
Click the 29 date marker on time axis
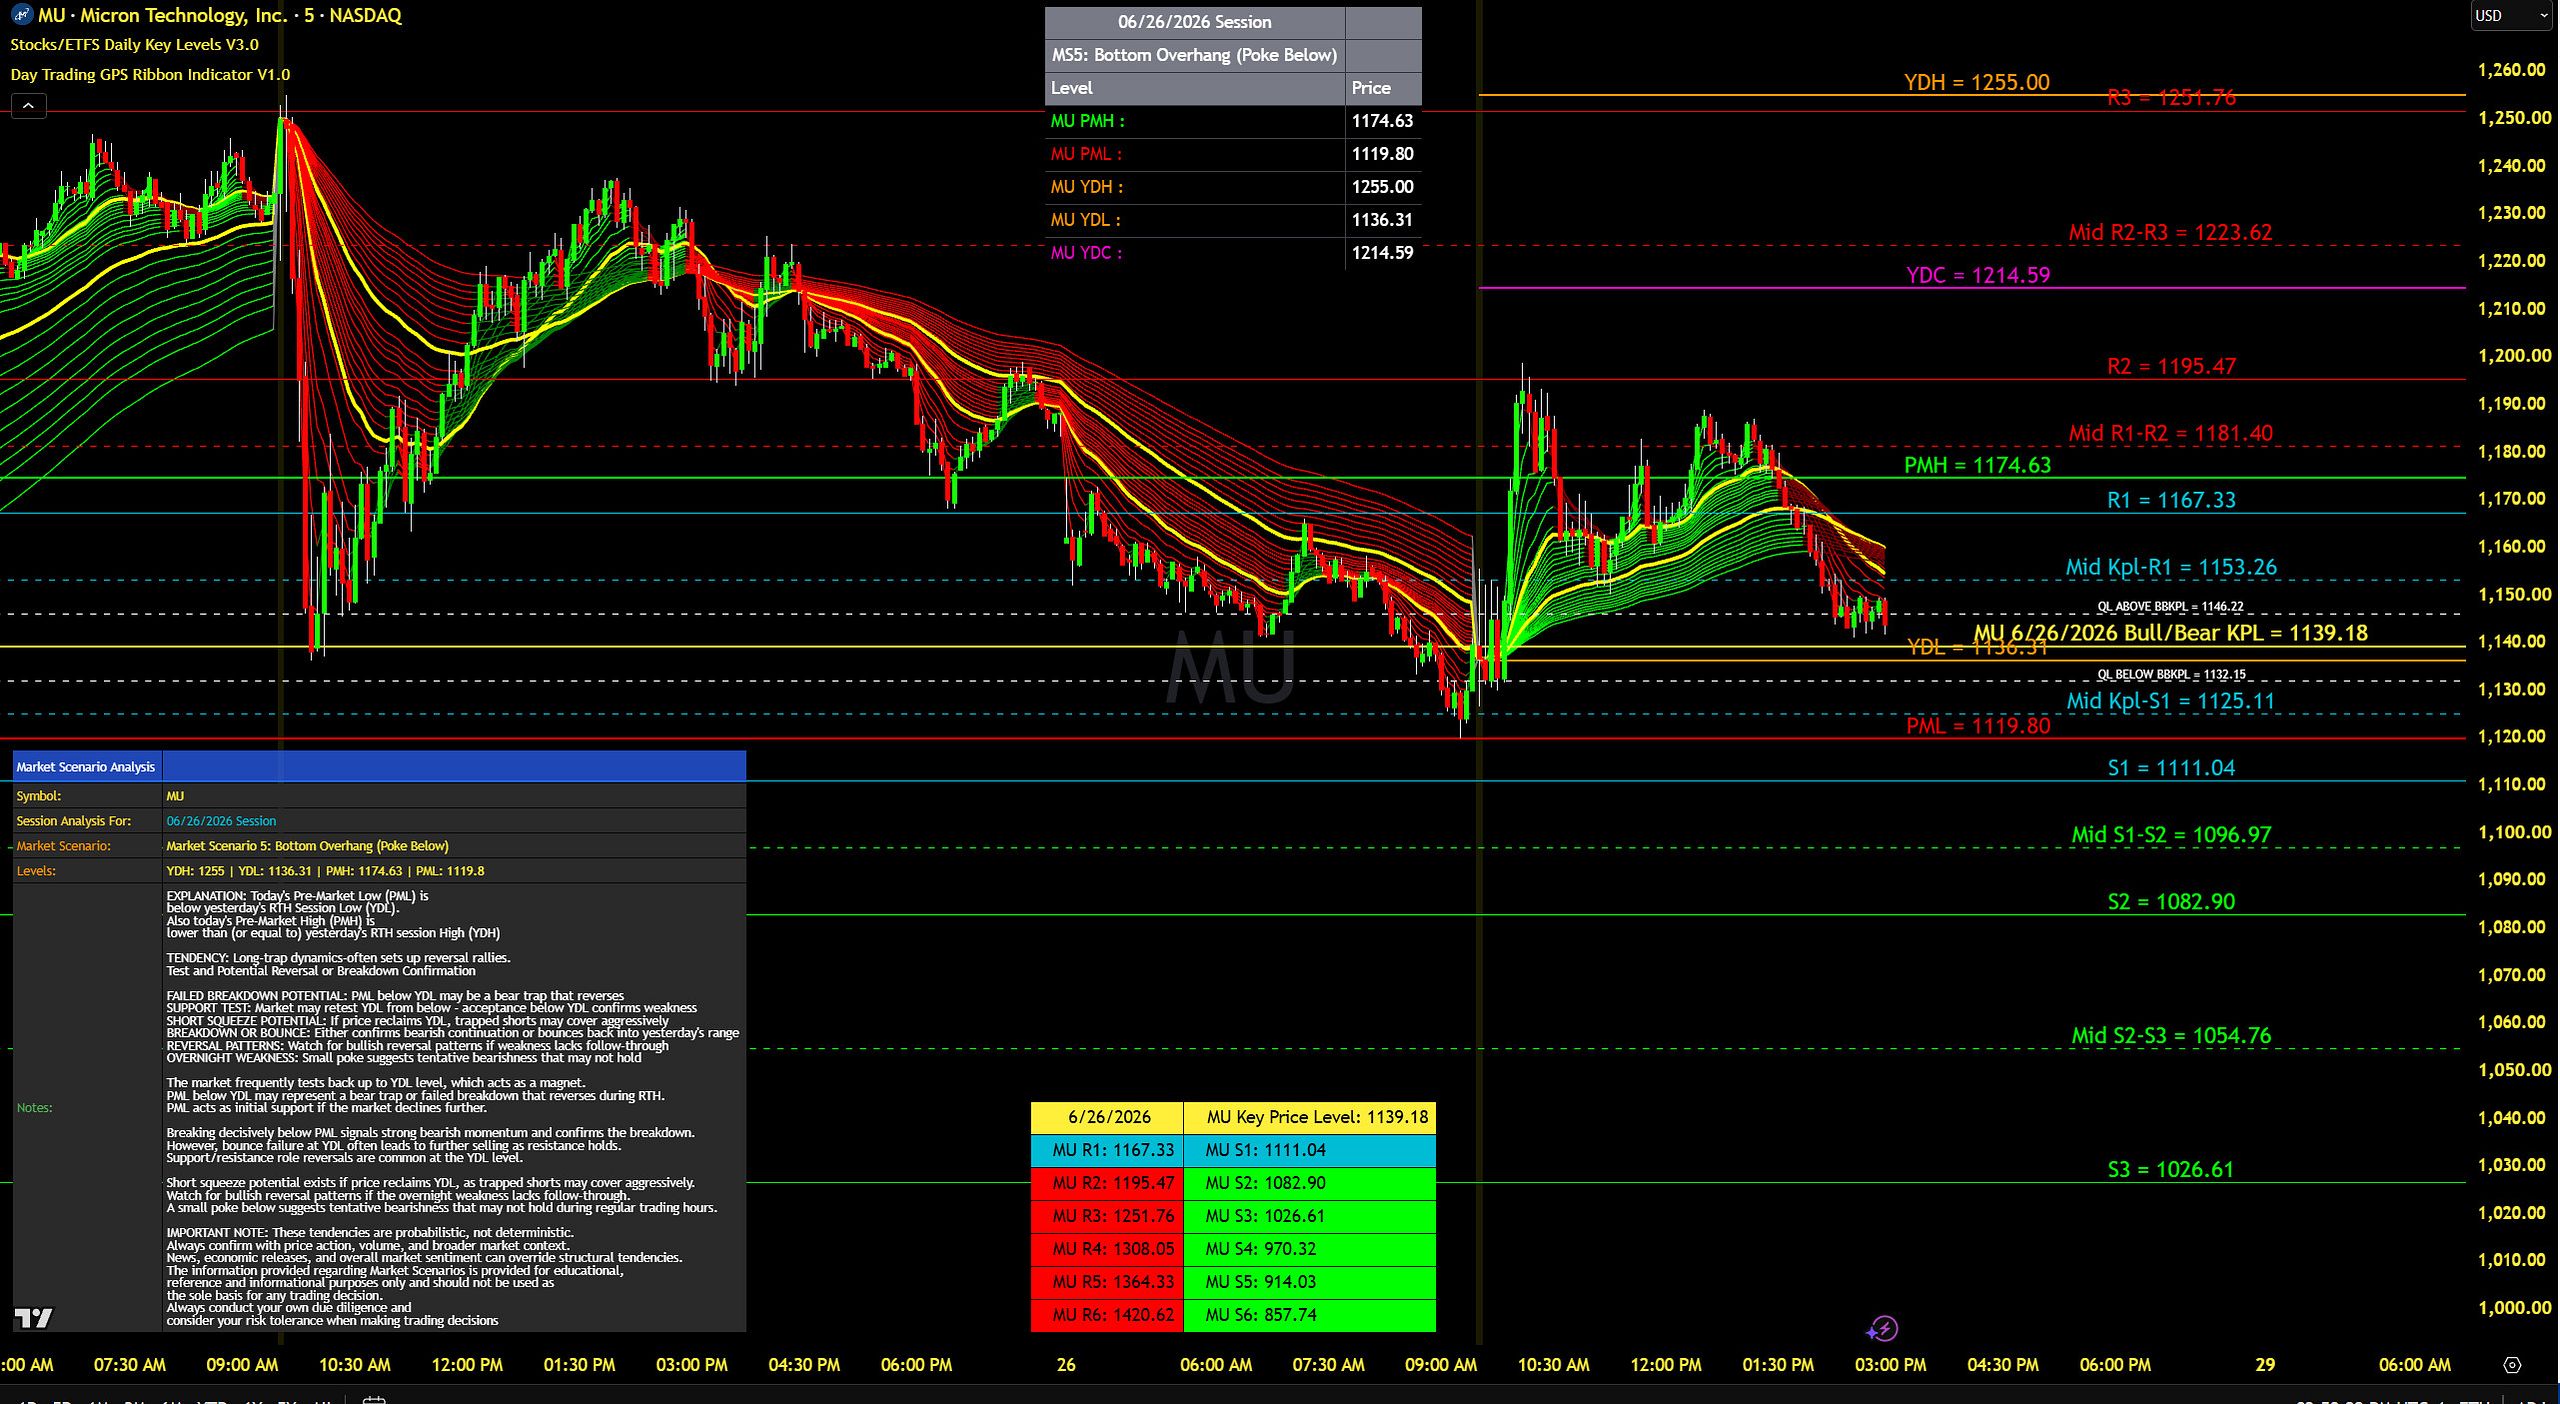2265,1365
